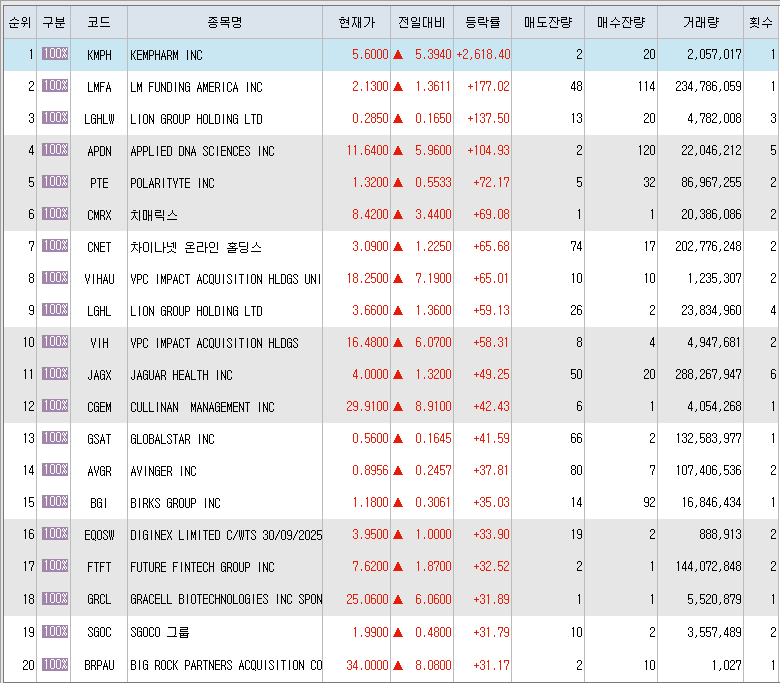Select the VIHAU ticker code
The height and width of the screenshot is (683, 780).
[x=99, y=279]
